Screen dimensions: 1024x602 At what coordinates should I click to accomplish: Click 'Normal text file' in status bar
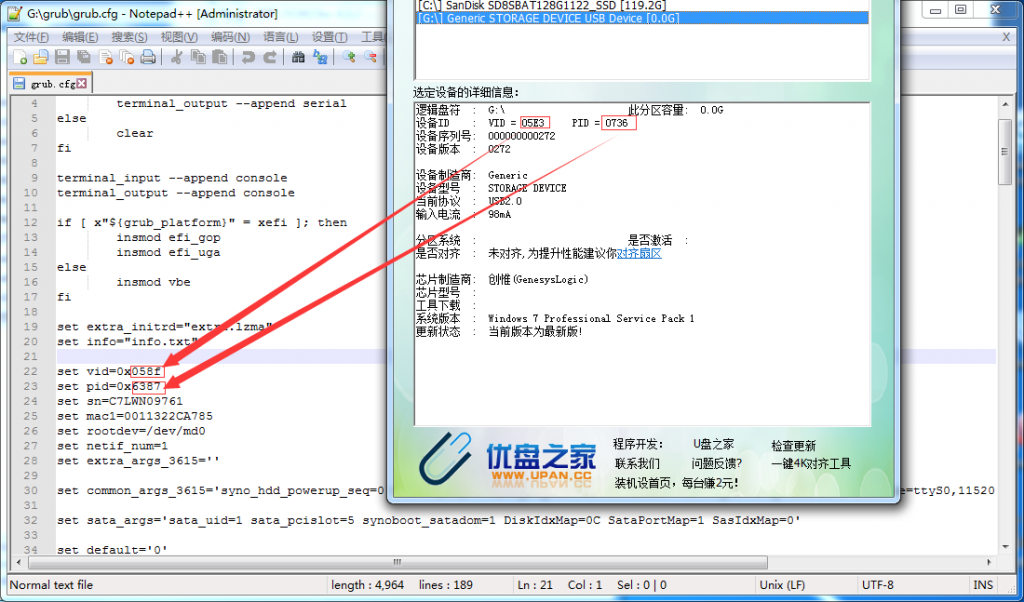(51, 585)
